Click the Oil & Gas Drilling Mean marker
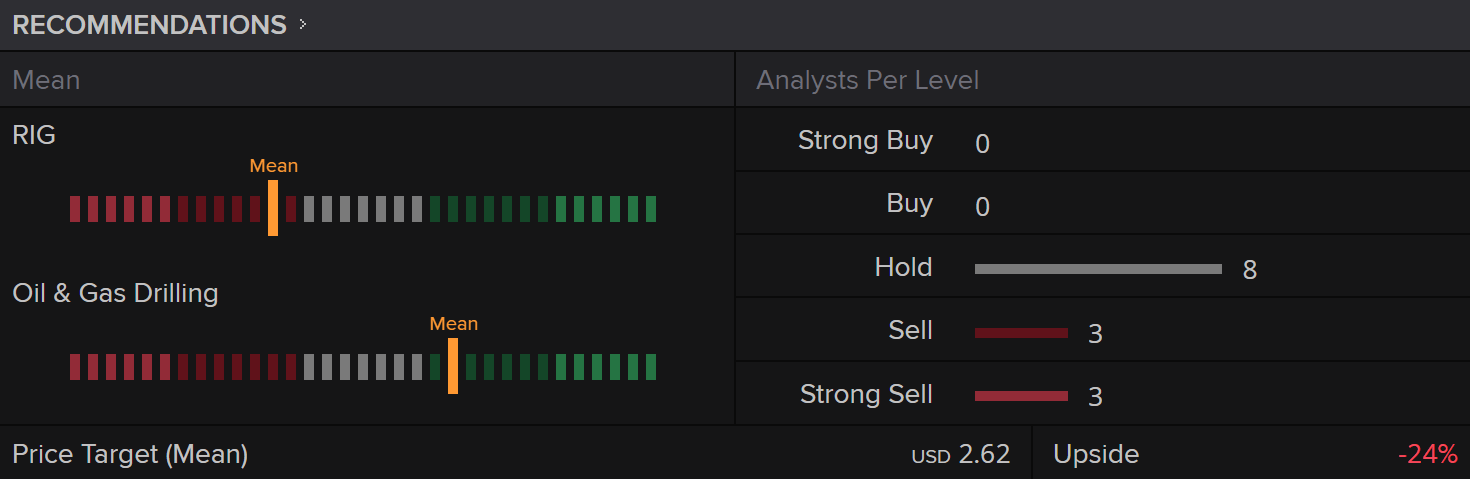This screenshot has width=1470, height=479. click(453, 366)
